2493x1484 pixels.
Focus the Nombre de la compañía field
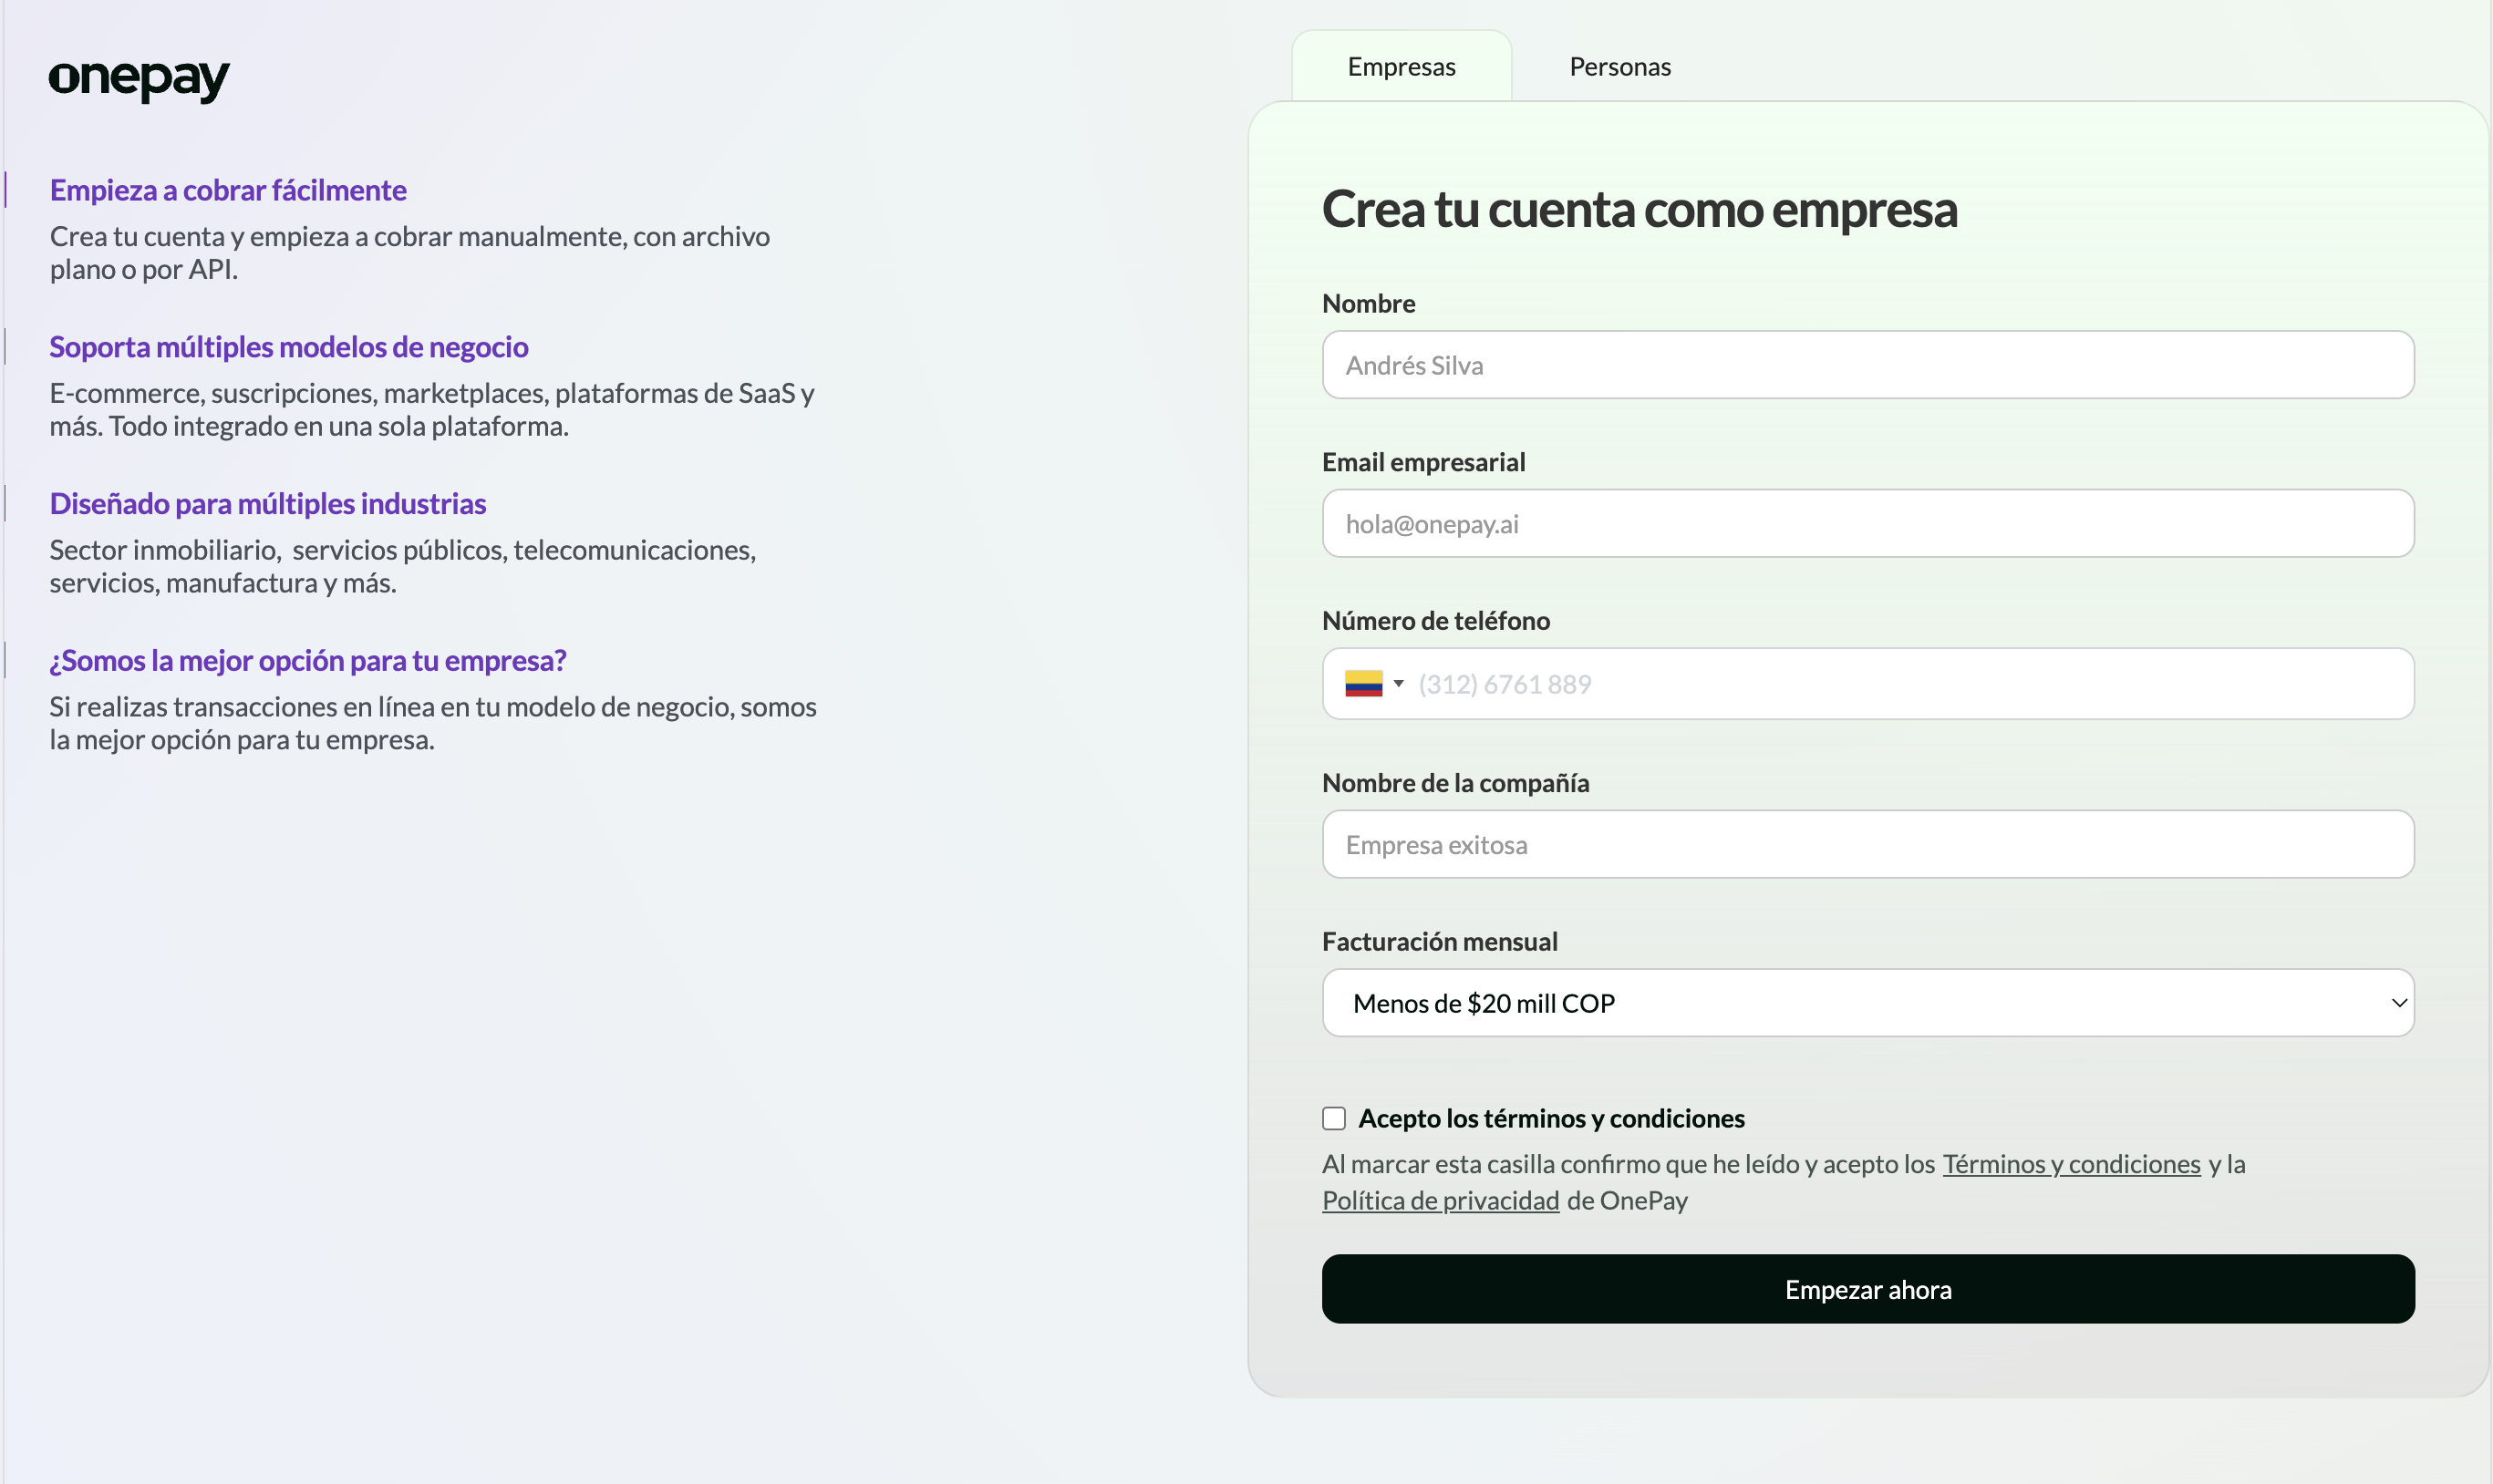click(1868, 845)
